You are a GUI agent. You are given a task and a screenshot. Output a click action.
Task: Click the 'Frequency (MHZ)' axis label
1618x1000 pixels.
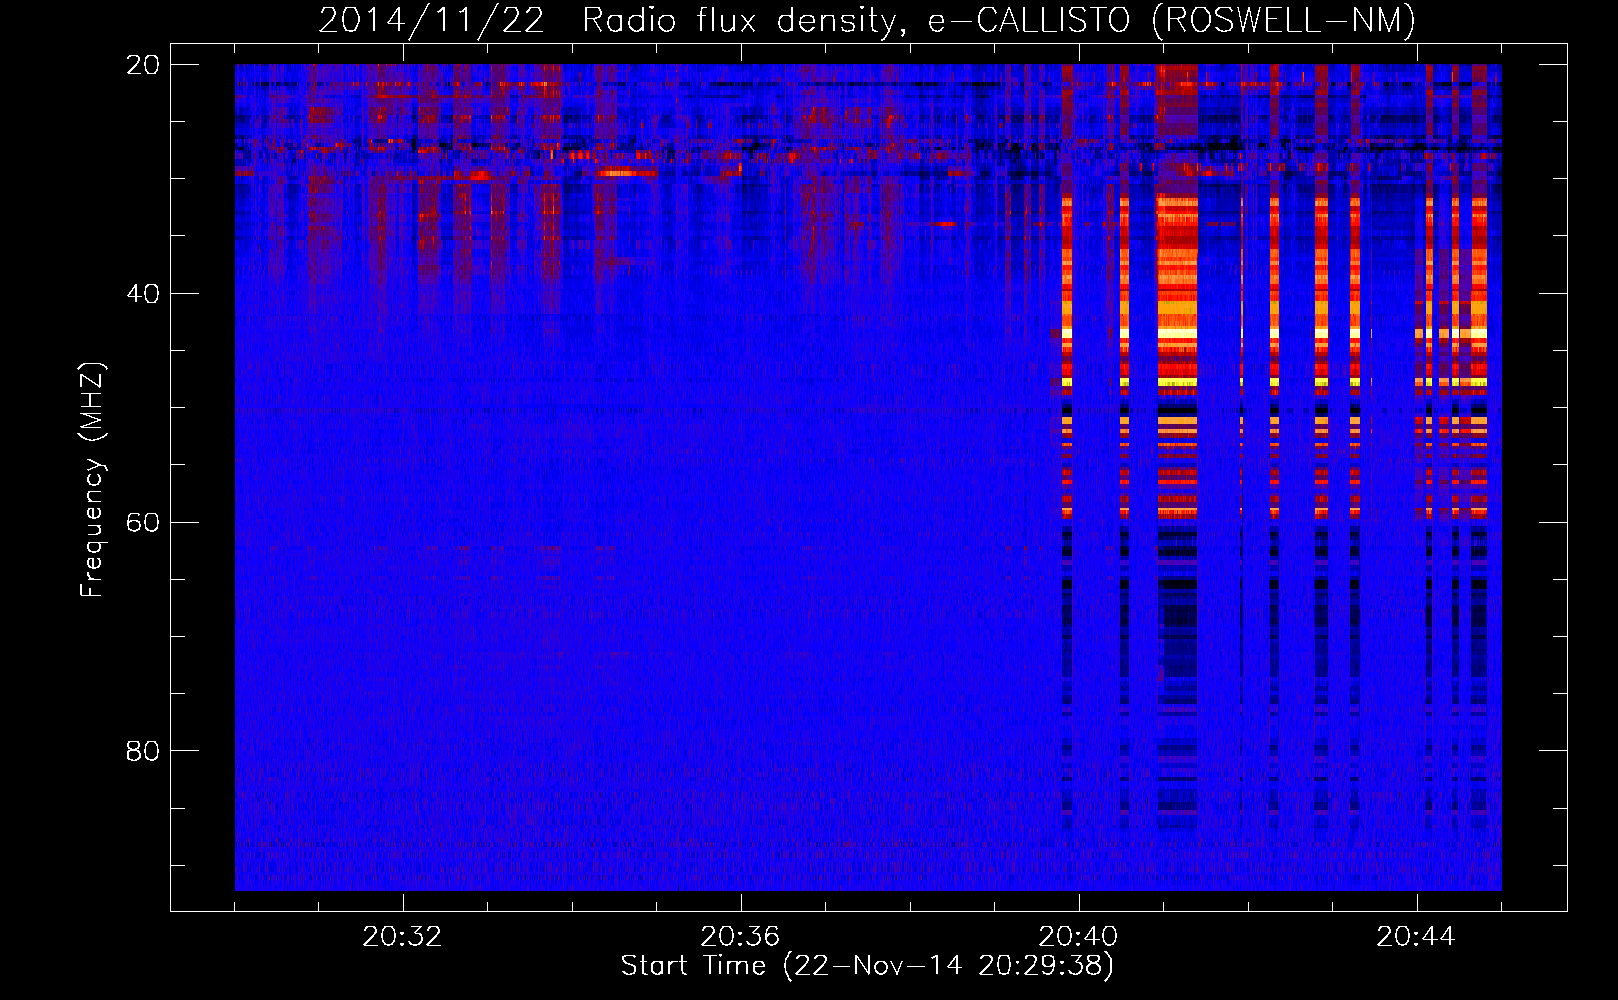(x=92, y=480)
